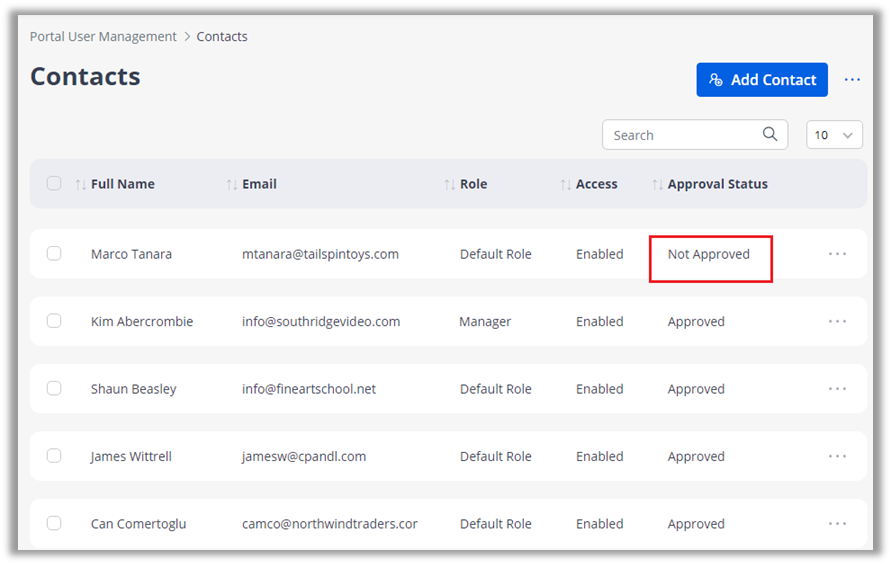The width and height of the screenshot is (891, 565).
Task: Open row actions for Kim Abercrombie
Action: pyautogui.click(x=837, y=322)
